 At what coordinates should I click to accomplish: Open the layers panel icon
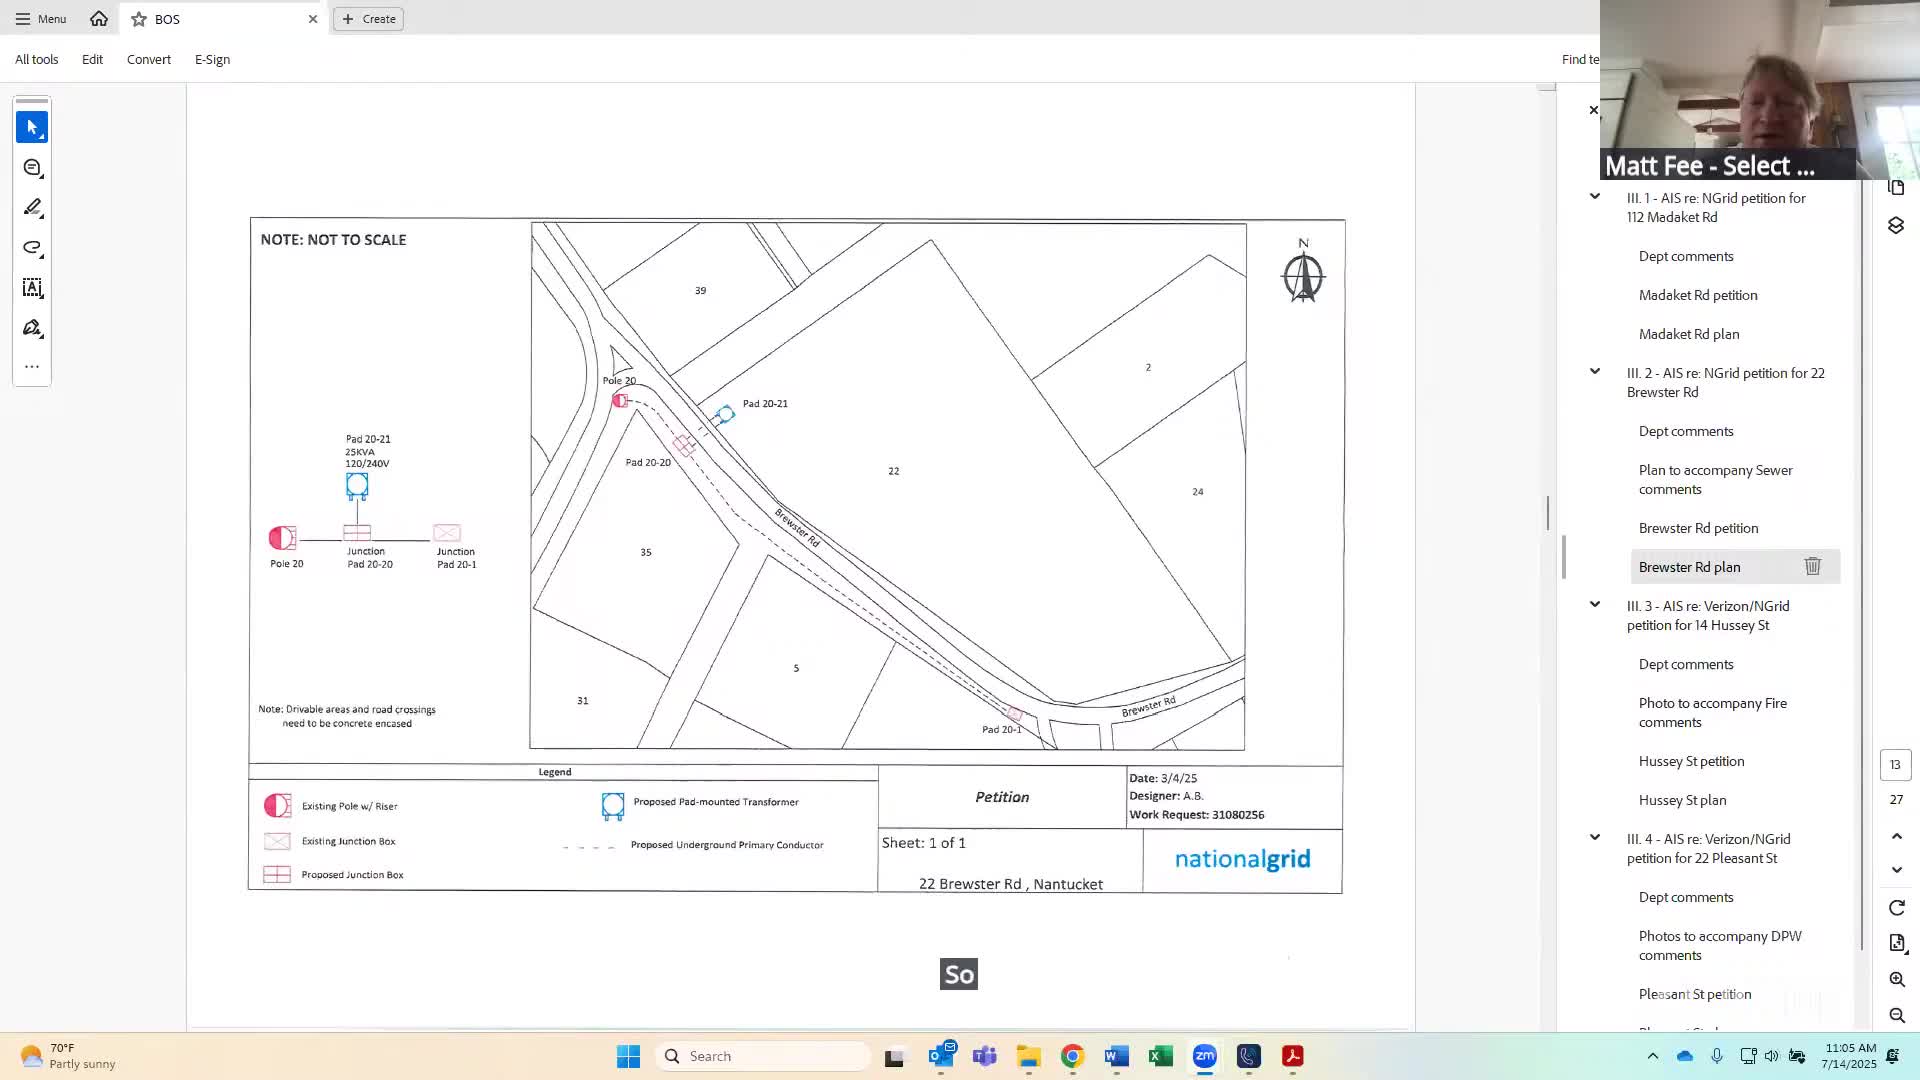pos(1896,226)
